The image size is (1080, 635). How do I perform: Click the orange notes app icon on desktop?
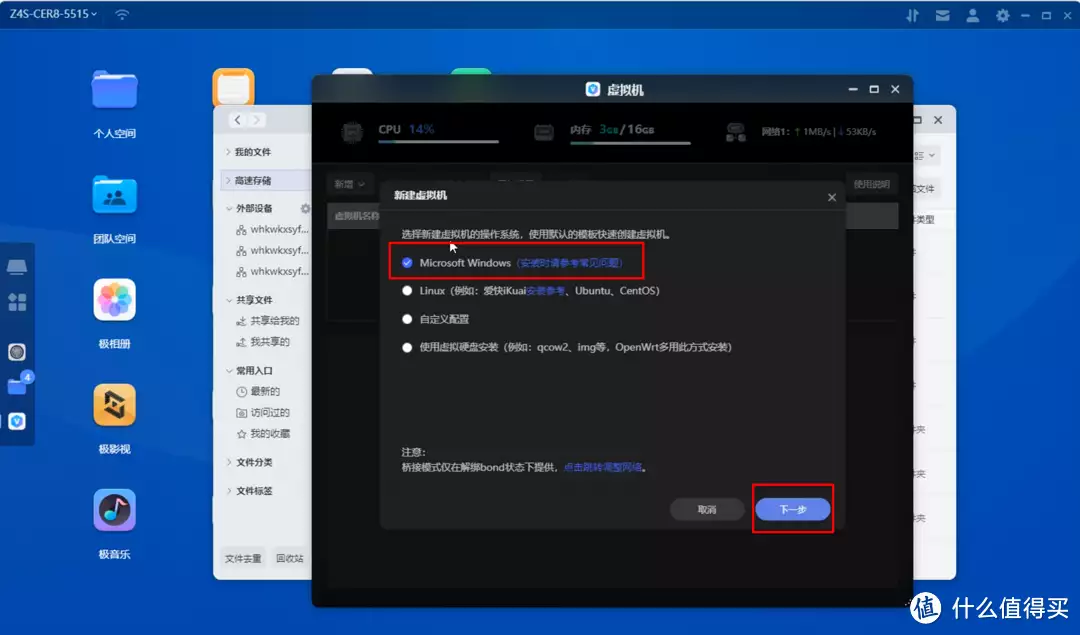(233, 87)
